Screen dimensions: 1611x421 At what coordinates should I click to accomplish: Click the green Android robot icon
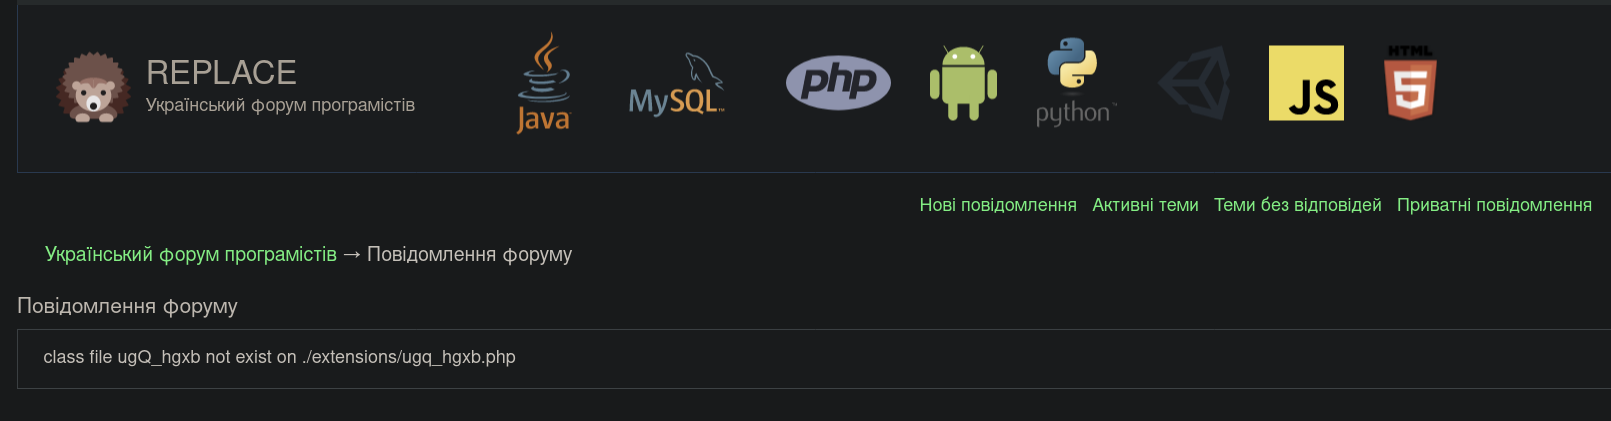(x=963, y=83)
